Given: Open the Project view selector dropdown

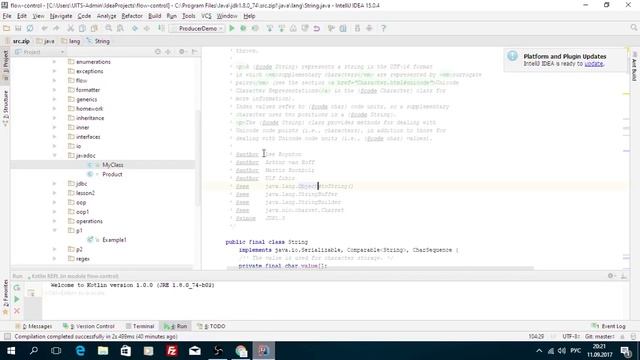Looking at the screenshot, I should pyautogui.click(x=40, y=52).
